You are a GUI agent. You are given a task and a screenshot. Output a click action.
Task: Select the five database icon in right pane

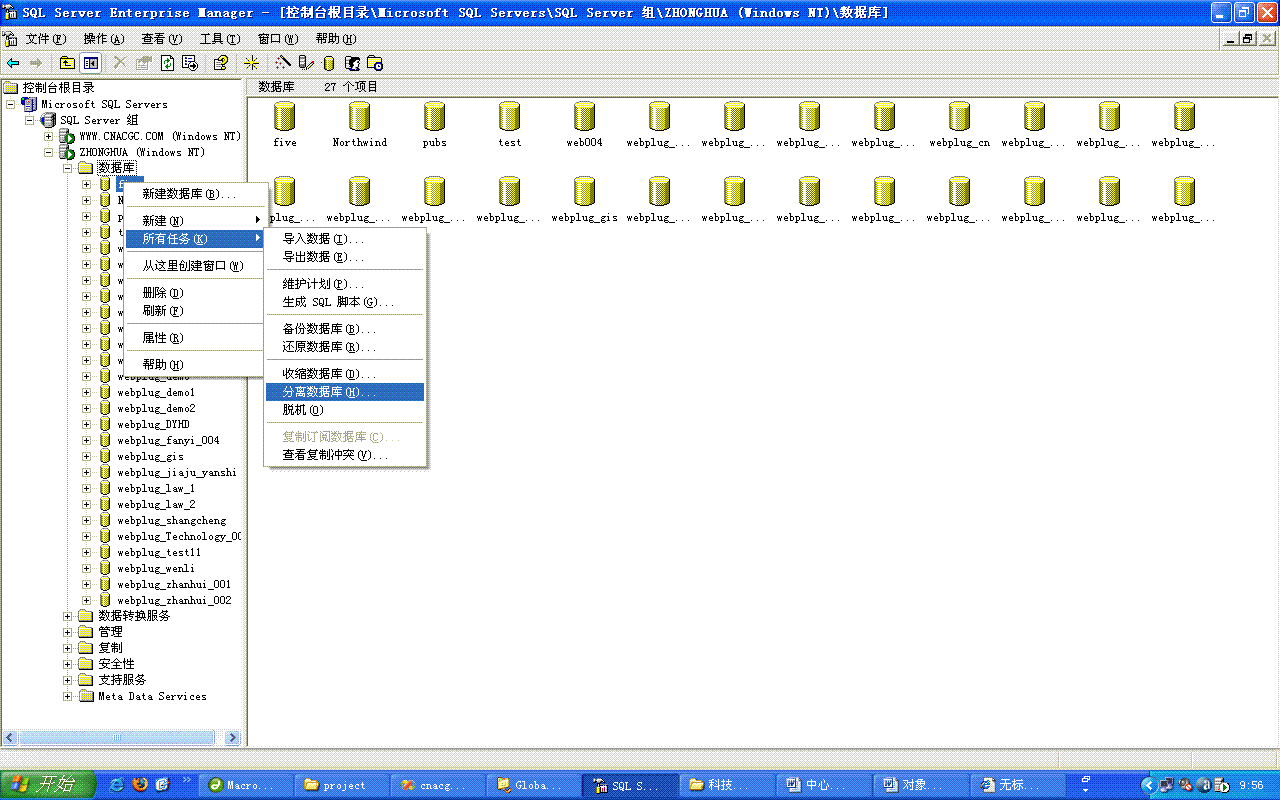285,118
